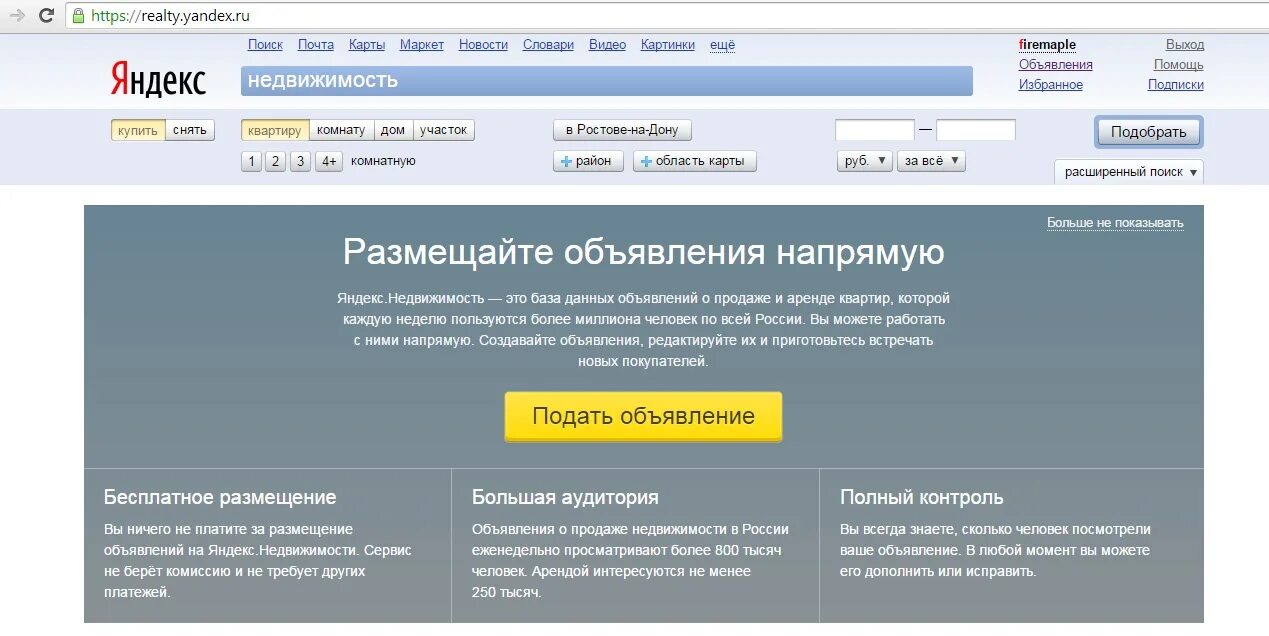Click the firemaple username

[1047, 45]
